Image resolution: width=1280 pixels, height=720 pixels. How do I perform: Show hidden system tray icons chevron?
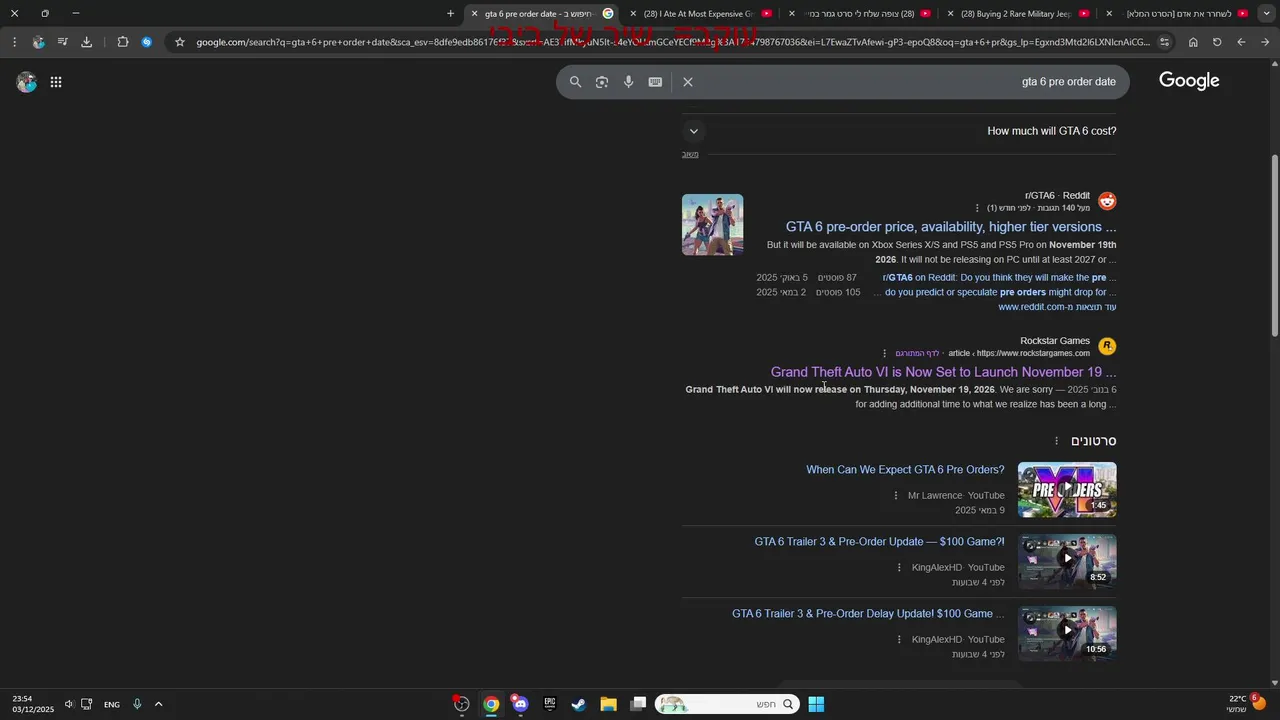tap(158, 704)
